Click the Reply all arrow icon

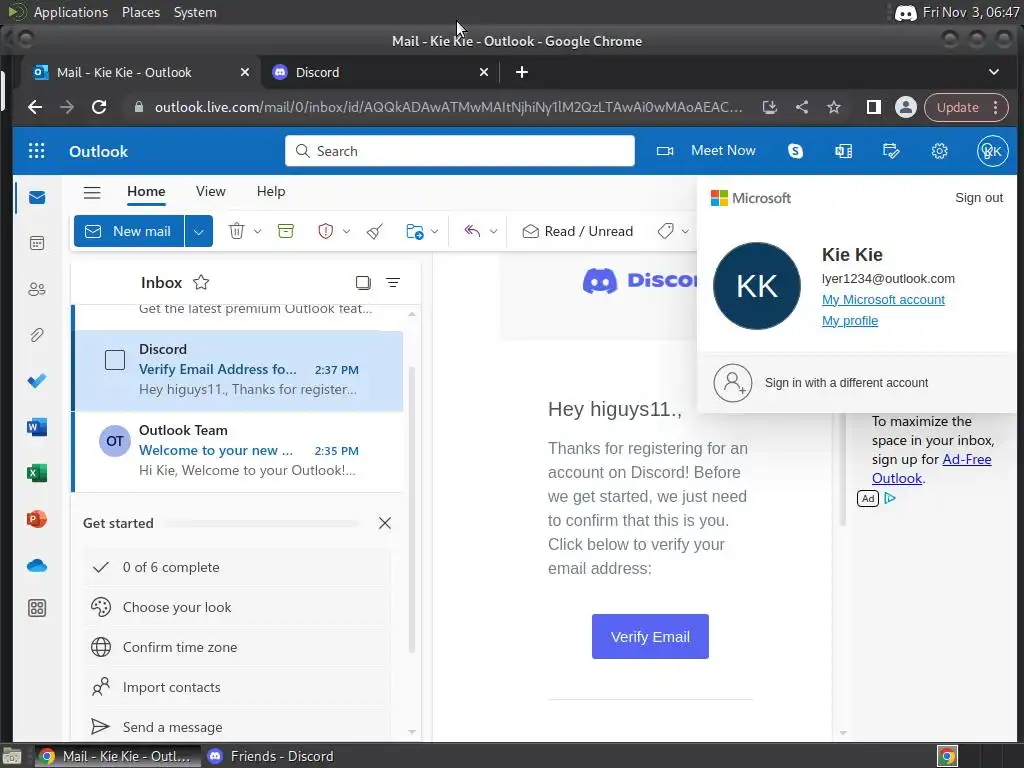(472, 231)
